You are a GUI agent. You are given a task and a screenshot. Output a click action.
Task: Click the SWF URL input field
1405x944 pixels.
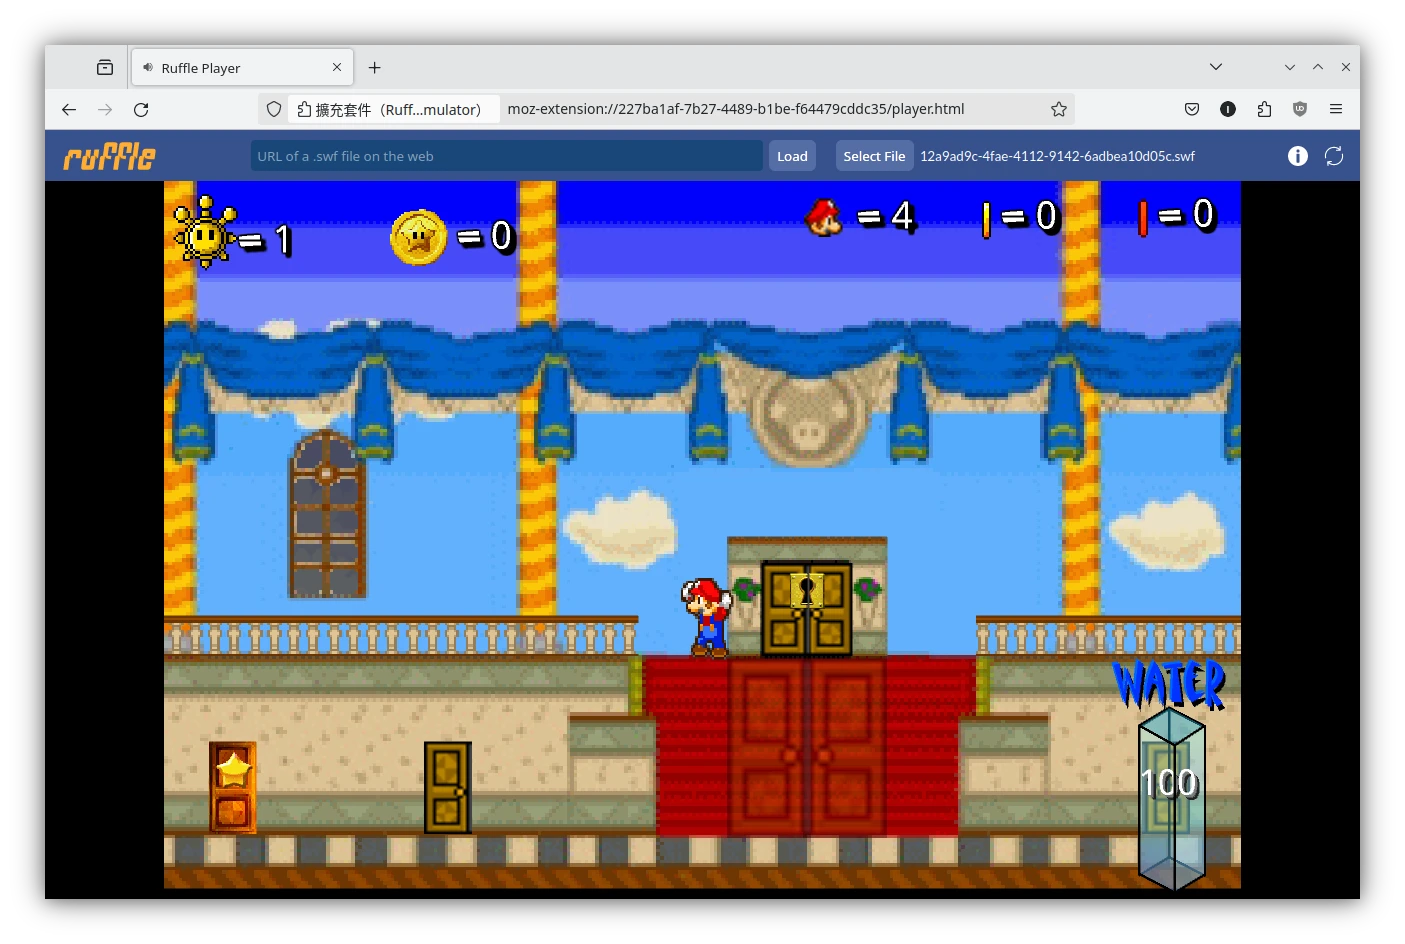click(x=505, y=156)
